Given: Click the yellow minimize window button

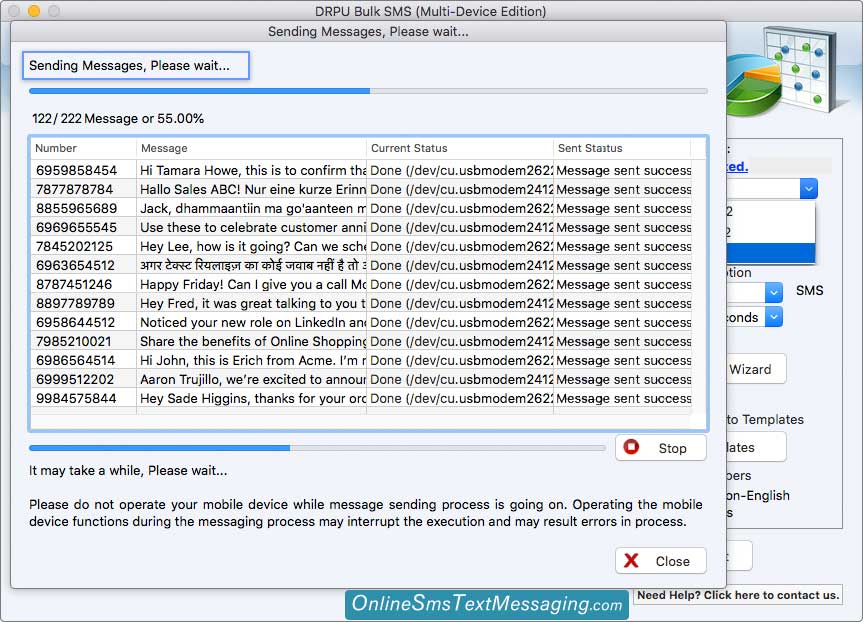Looking at the screenshot, I should 34,10.
